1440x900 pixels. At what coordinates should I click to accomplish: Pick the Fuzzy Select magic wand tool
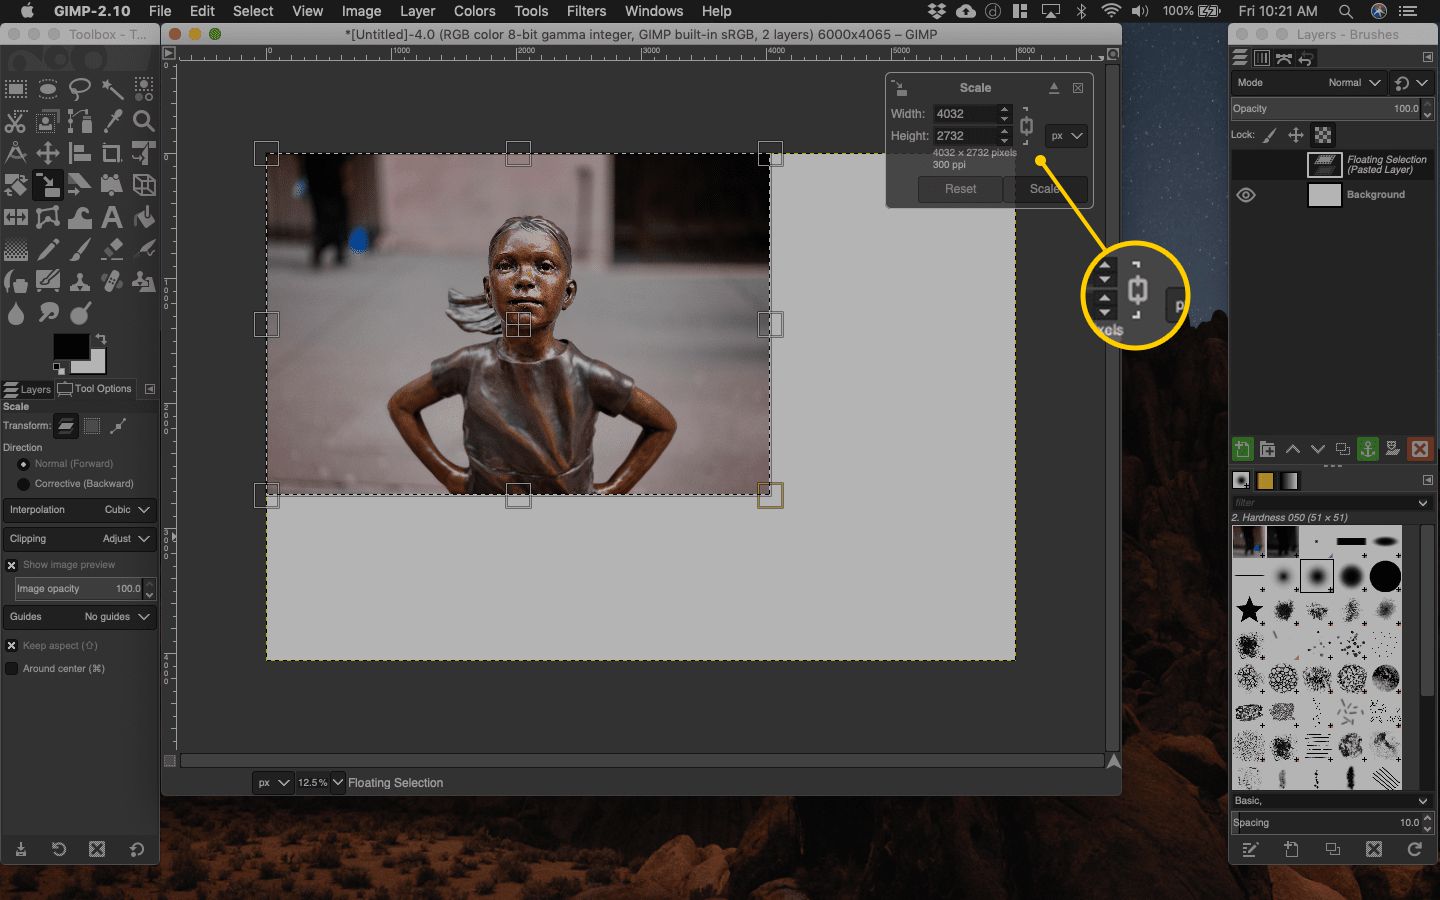(x=112, y=89)
